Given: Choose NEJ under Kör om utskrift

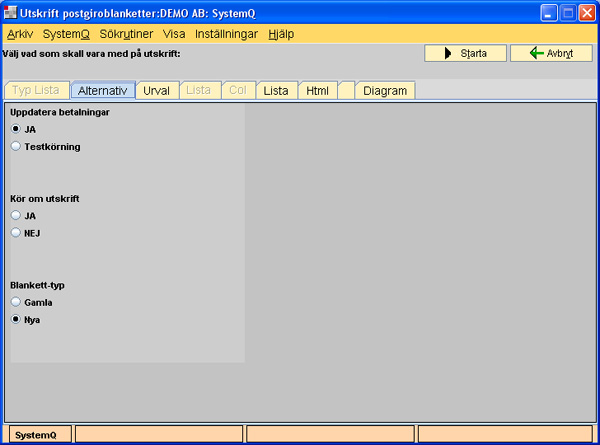Looking at the screenshot, I should pos(16,233).
